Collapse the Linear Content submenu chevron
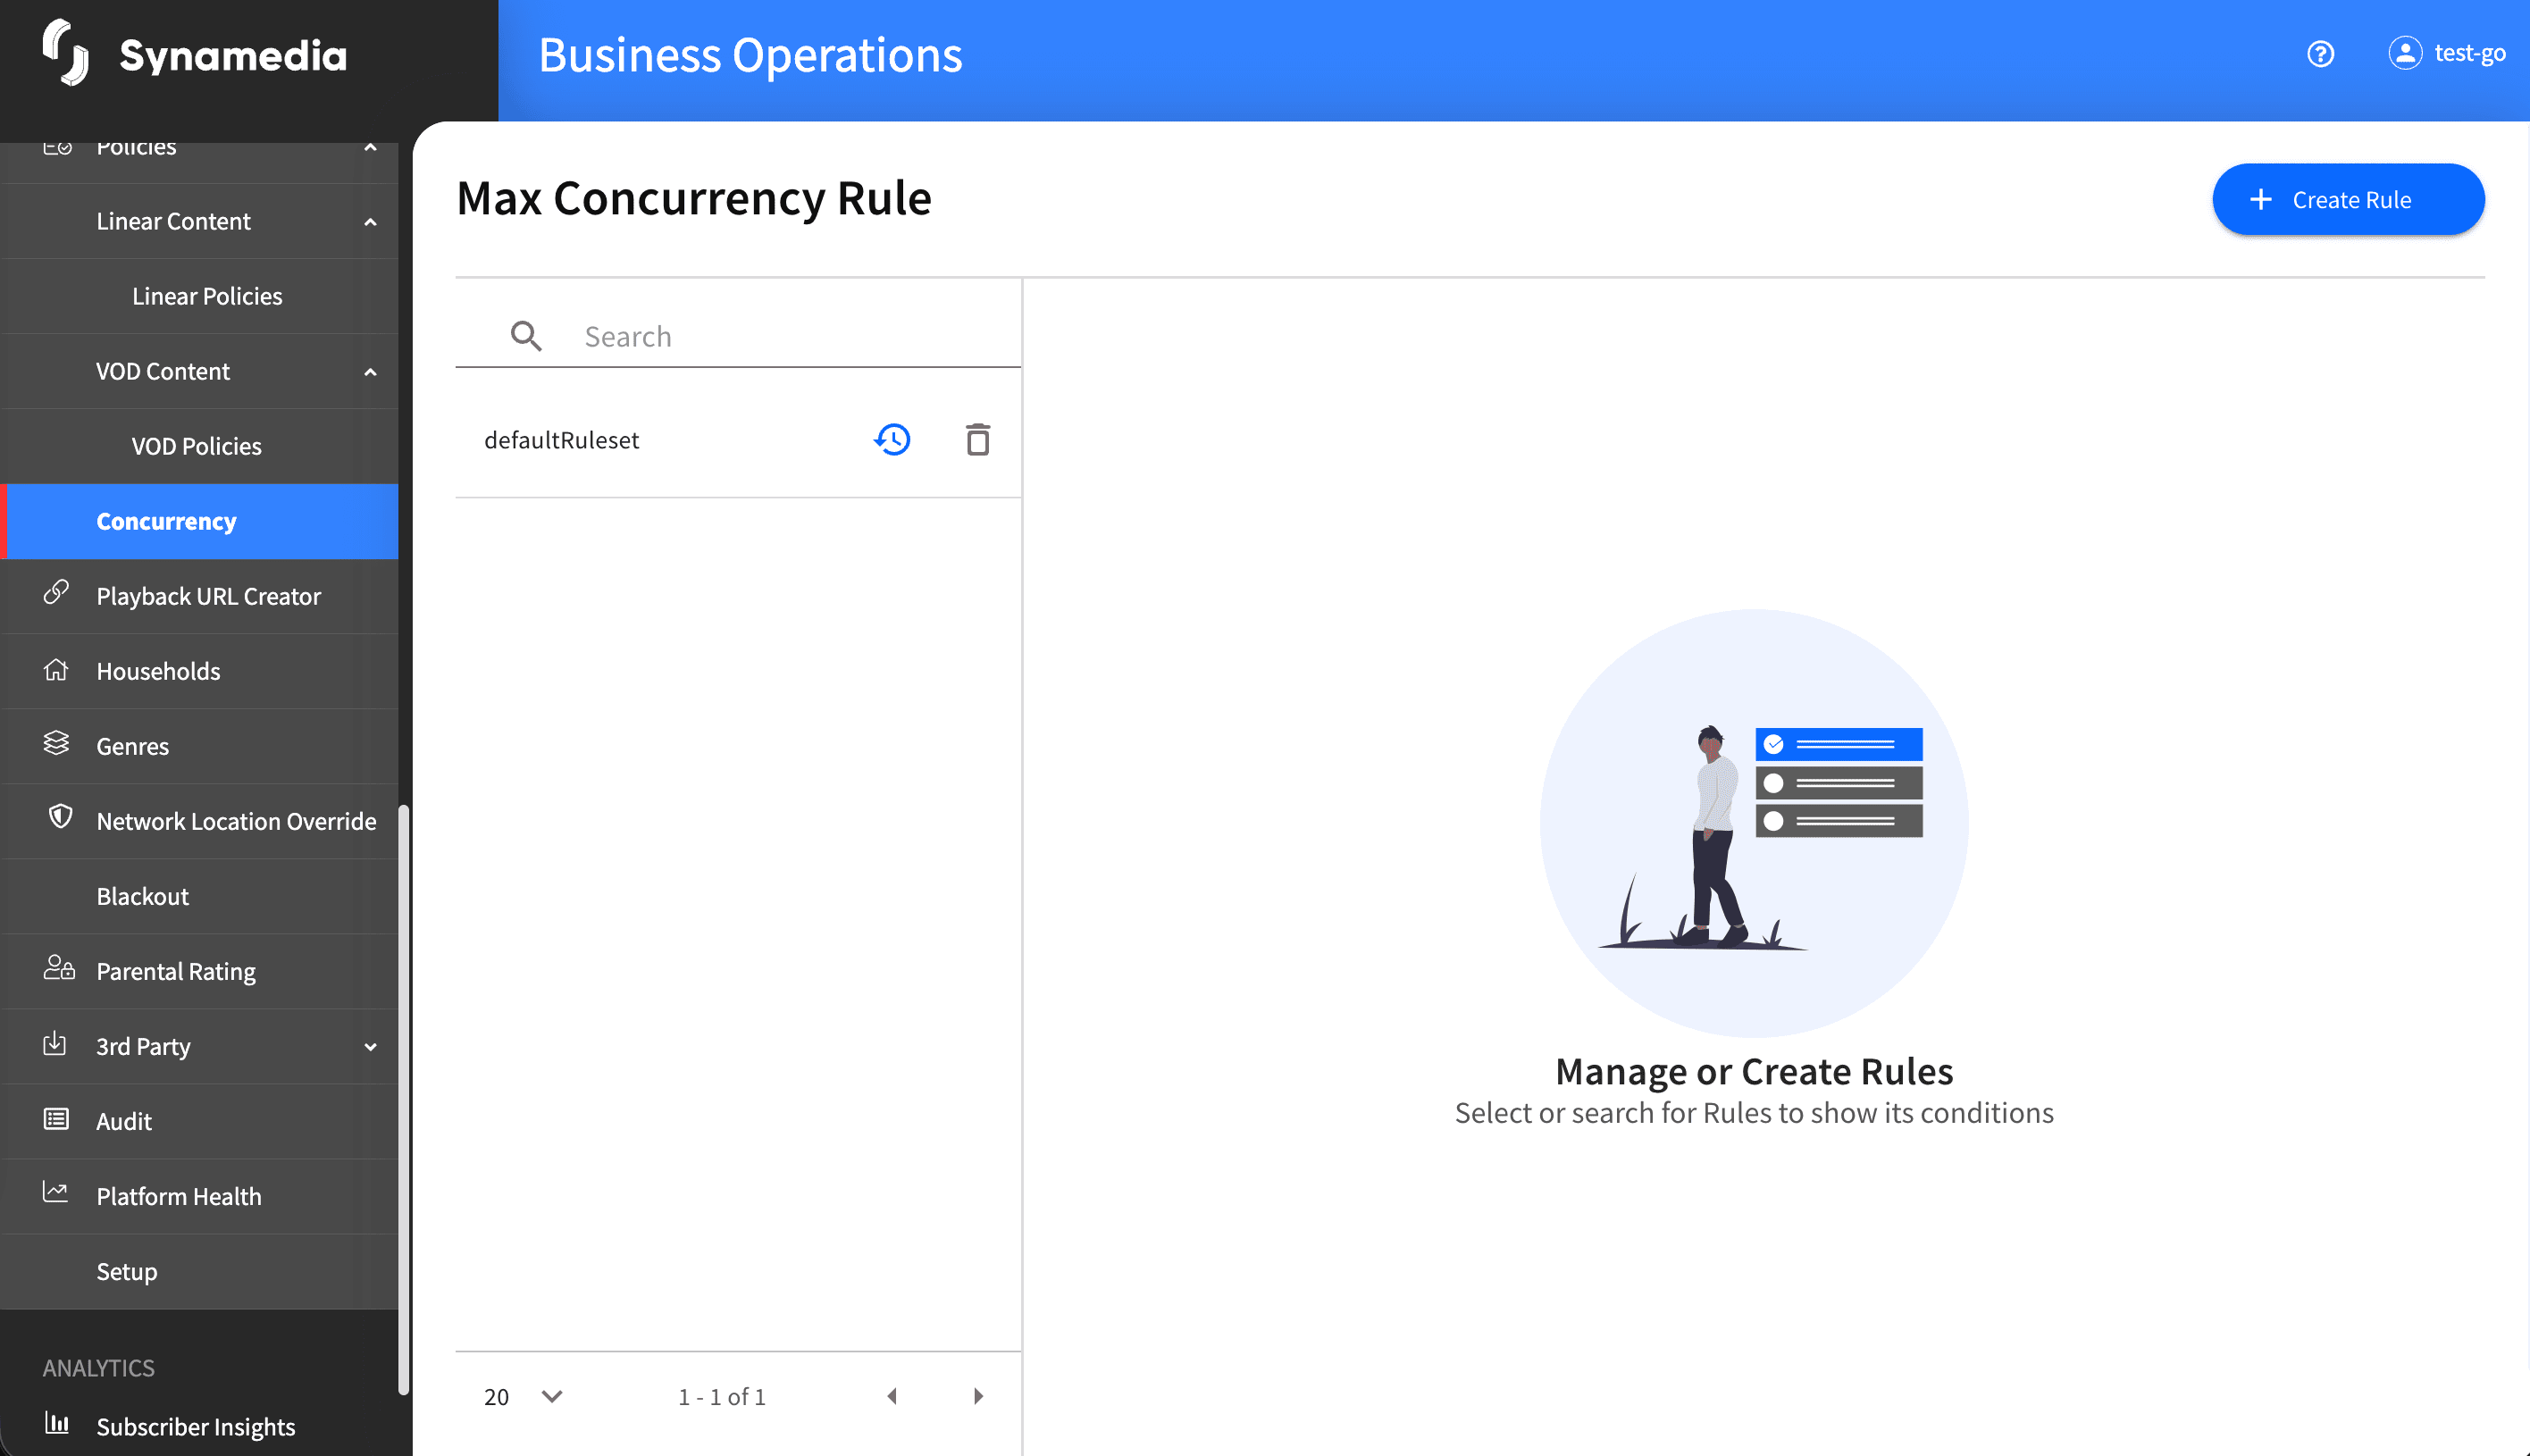Image resolution: width=2530 pixels, height=1456 pixels. (x=371, y=222)
